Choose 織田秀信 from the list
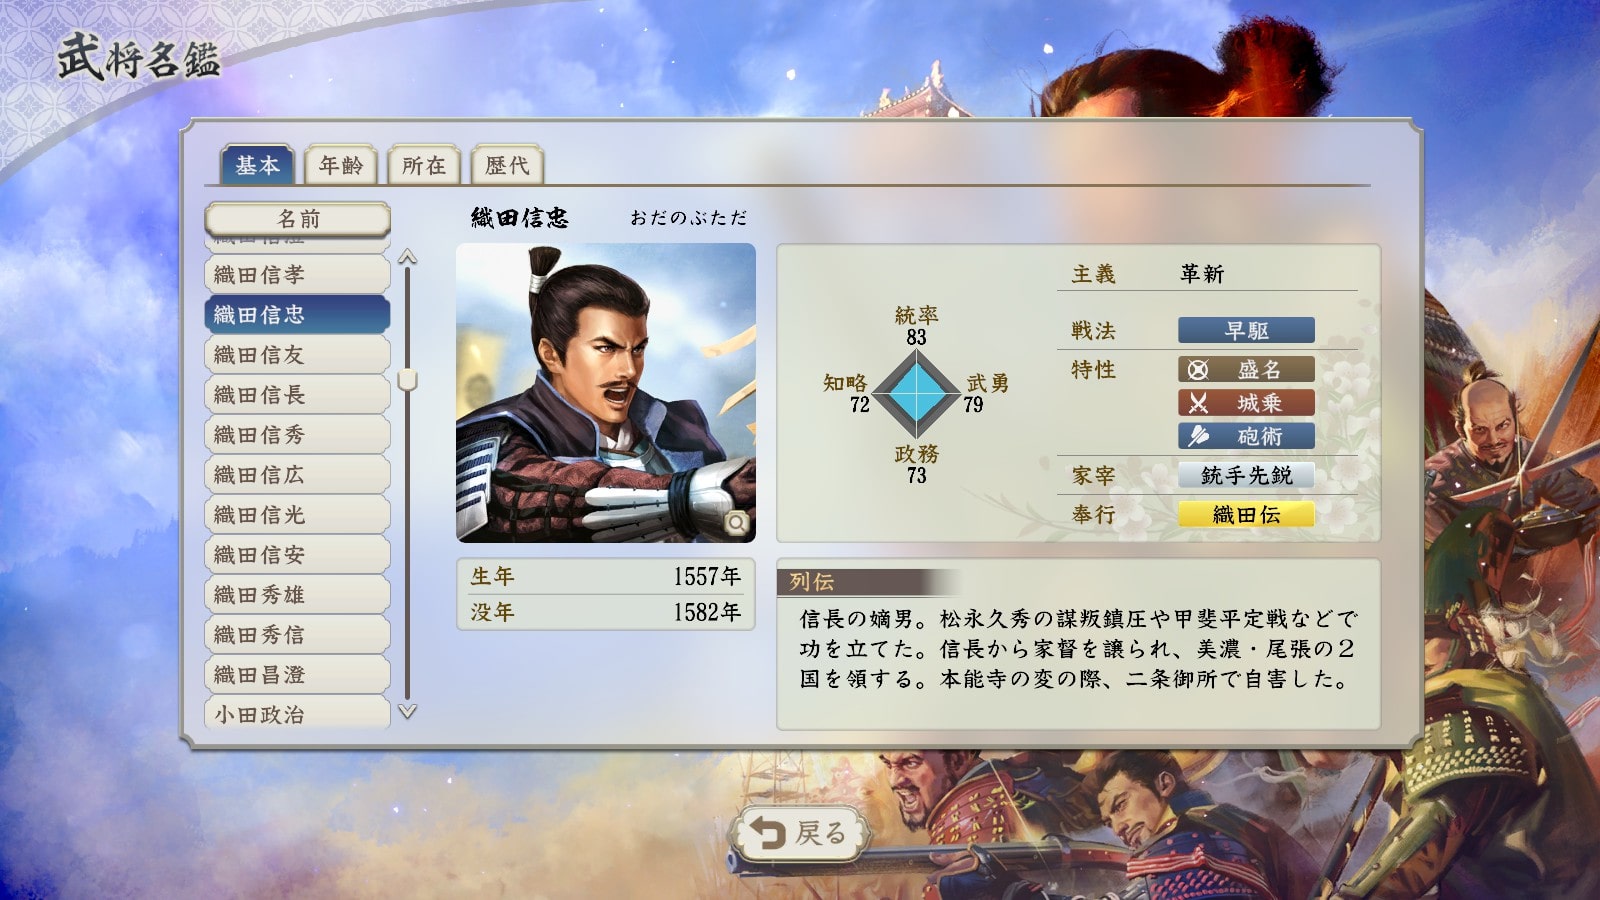Viewport: 1600px width, 900px height. click(x=297, y=635)
